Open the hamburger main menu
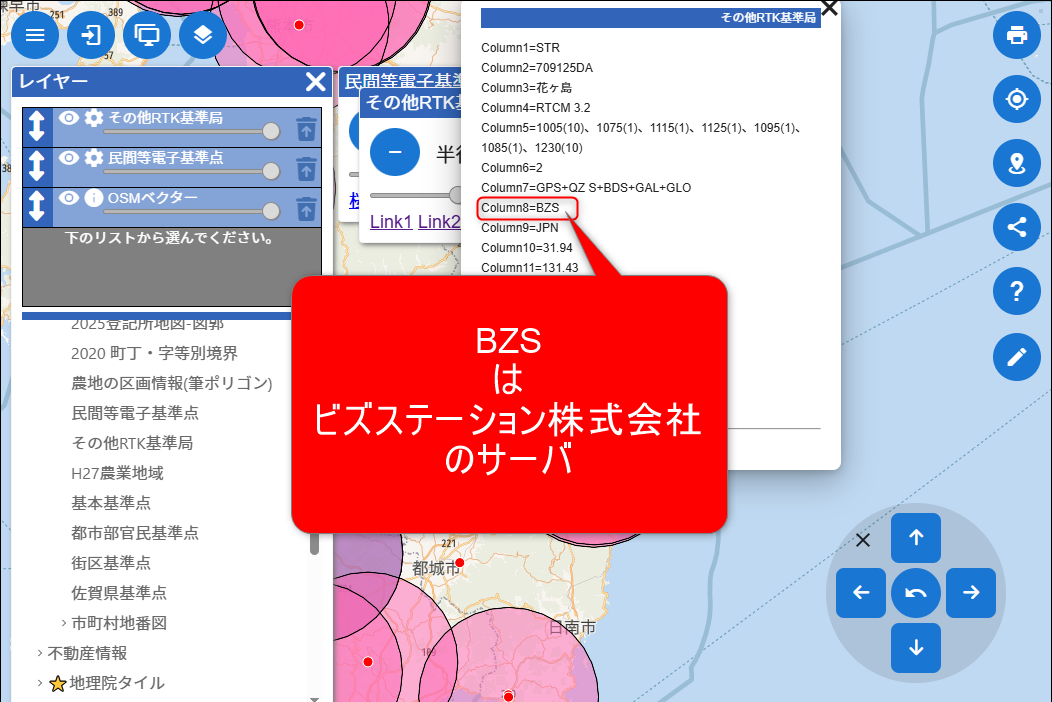Viewport: 1052px width, 702px height. [x=35, y=35]
